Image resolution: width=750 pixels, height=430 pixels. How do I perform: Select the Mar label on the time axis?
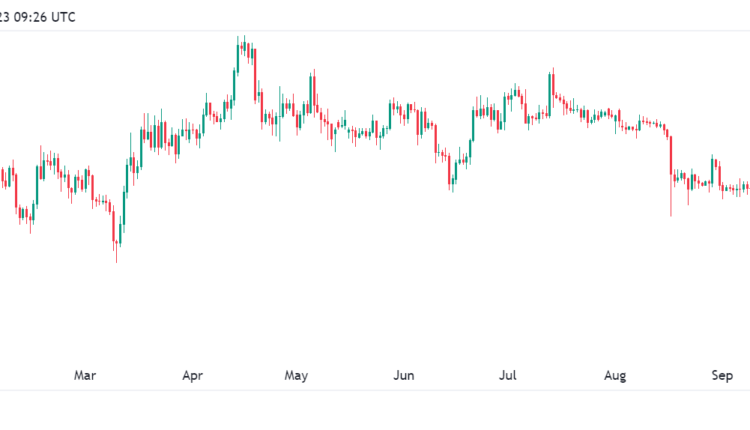pos(85,376)
